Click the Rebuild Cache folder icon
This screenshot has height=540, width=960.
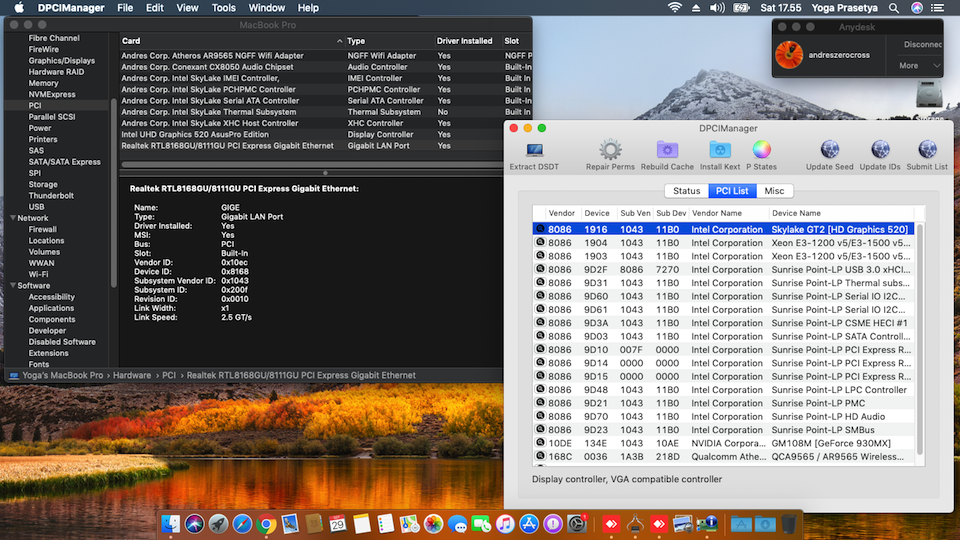click(667, 151)
